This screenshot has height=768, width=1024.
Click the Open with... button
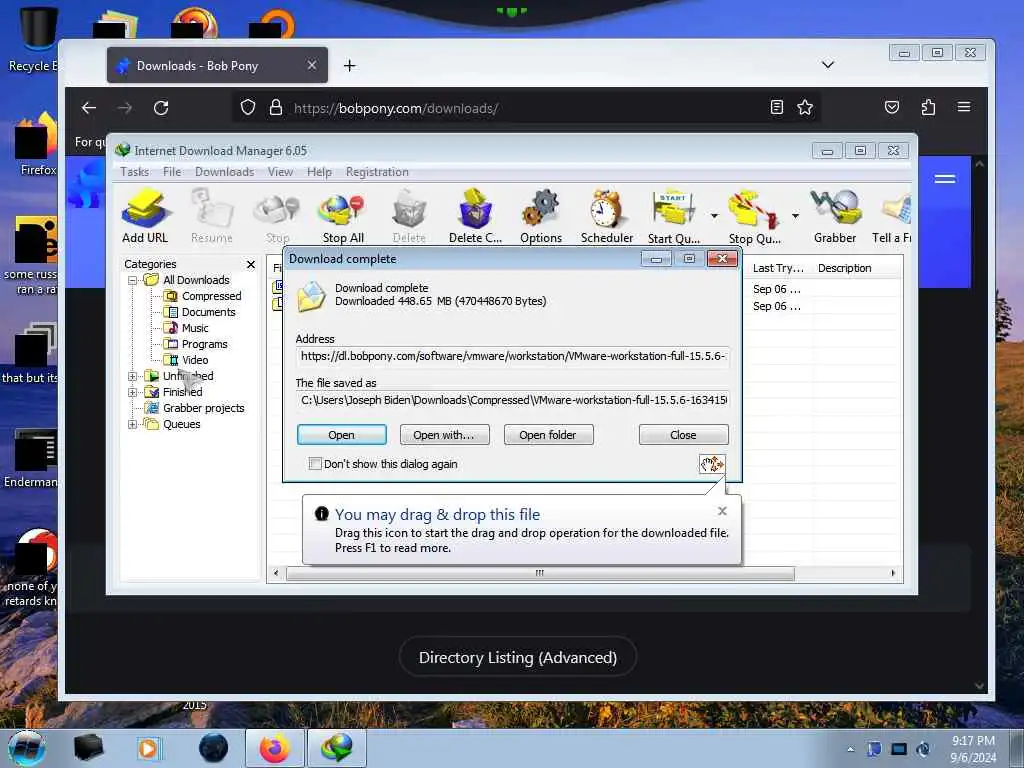click(444, 435)
